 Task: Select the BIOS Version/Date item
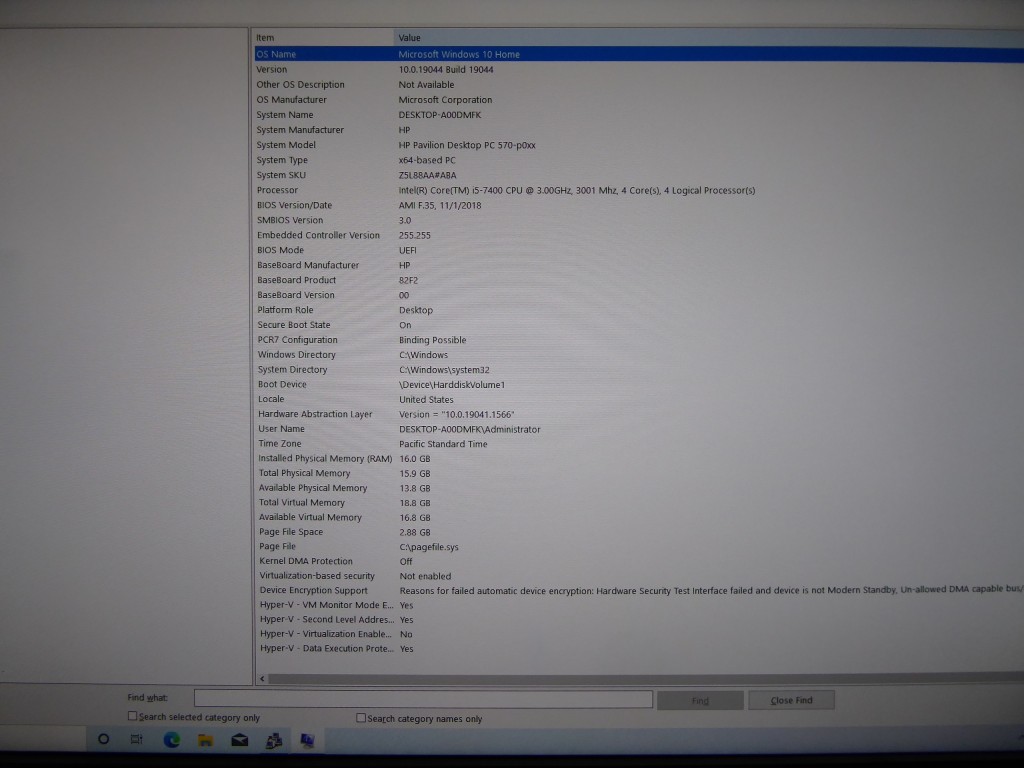click(295, 205)
